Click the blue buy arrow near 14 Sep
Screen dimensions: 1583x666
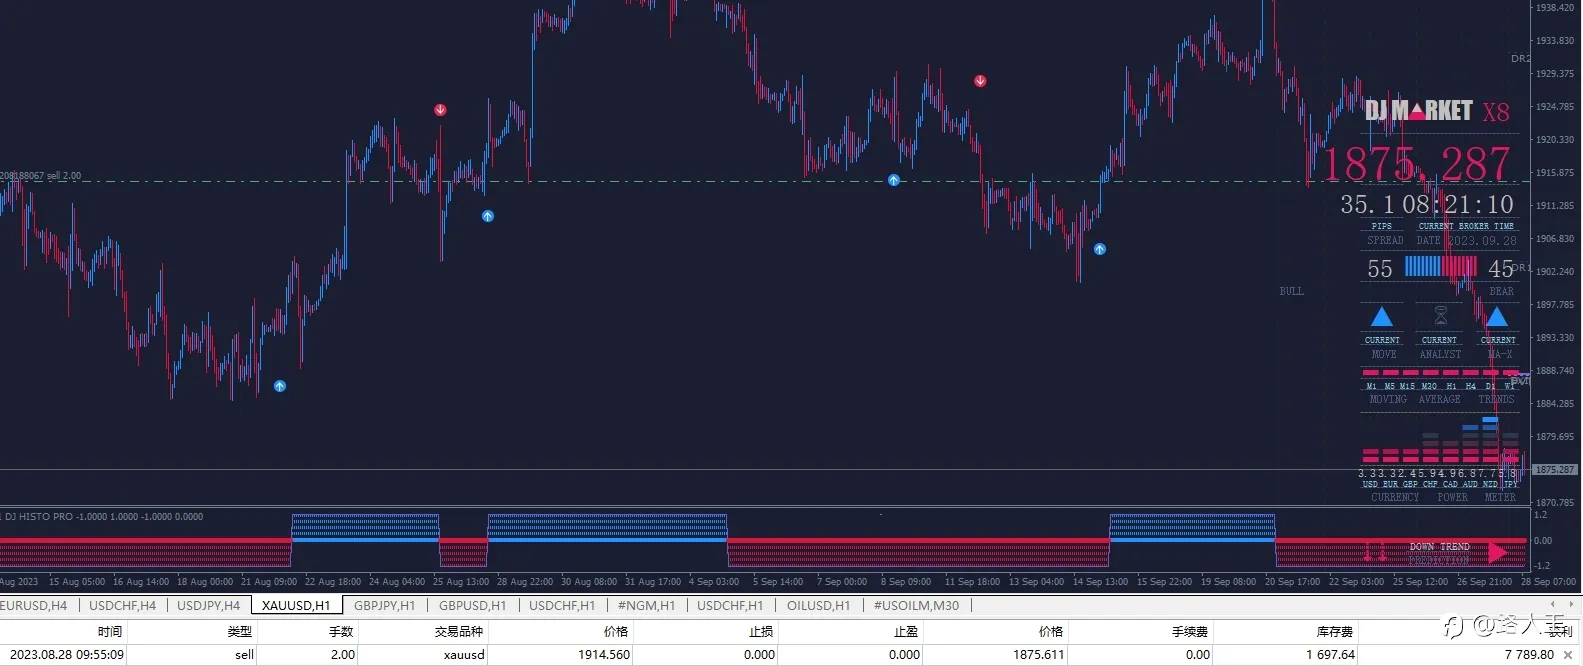click(x=1100, y=249)
